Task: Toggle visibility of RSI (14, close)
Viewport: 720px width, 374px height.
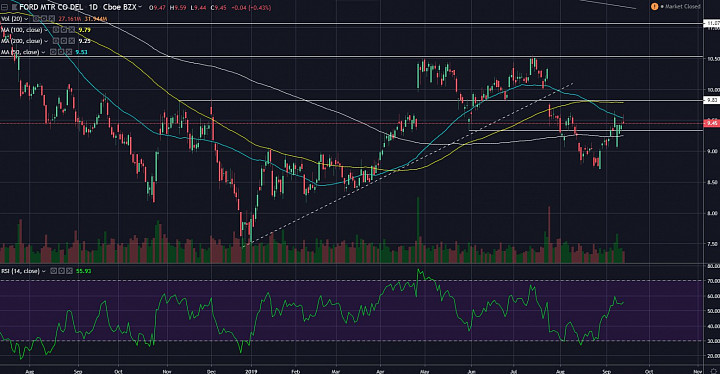Action: (53, 271)
